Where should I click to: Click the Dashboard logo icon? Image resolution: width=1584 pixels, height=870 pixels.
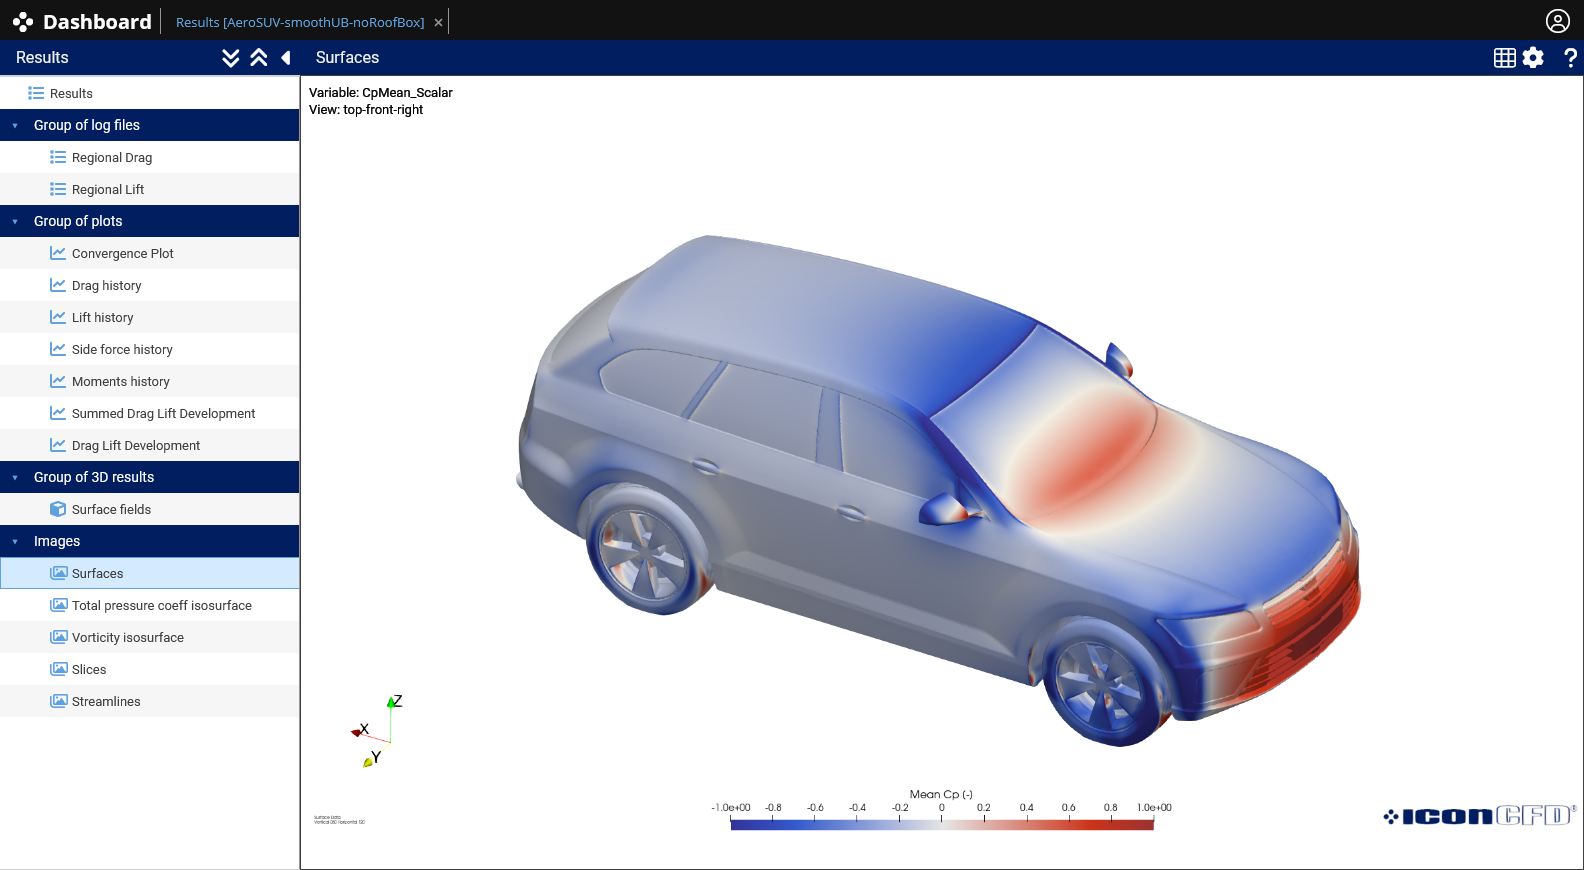pos(22,22)
